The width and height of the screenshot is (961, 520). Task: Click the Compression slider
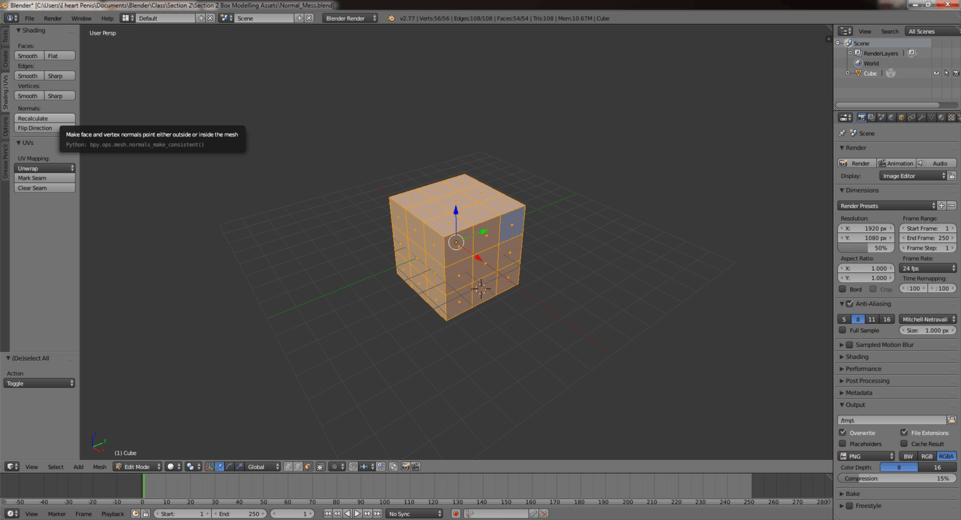tap(896, 479)
